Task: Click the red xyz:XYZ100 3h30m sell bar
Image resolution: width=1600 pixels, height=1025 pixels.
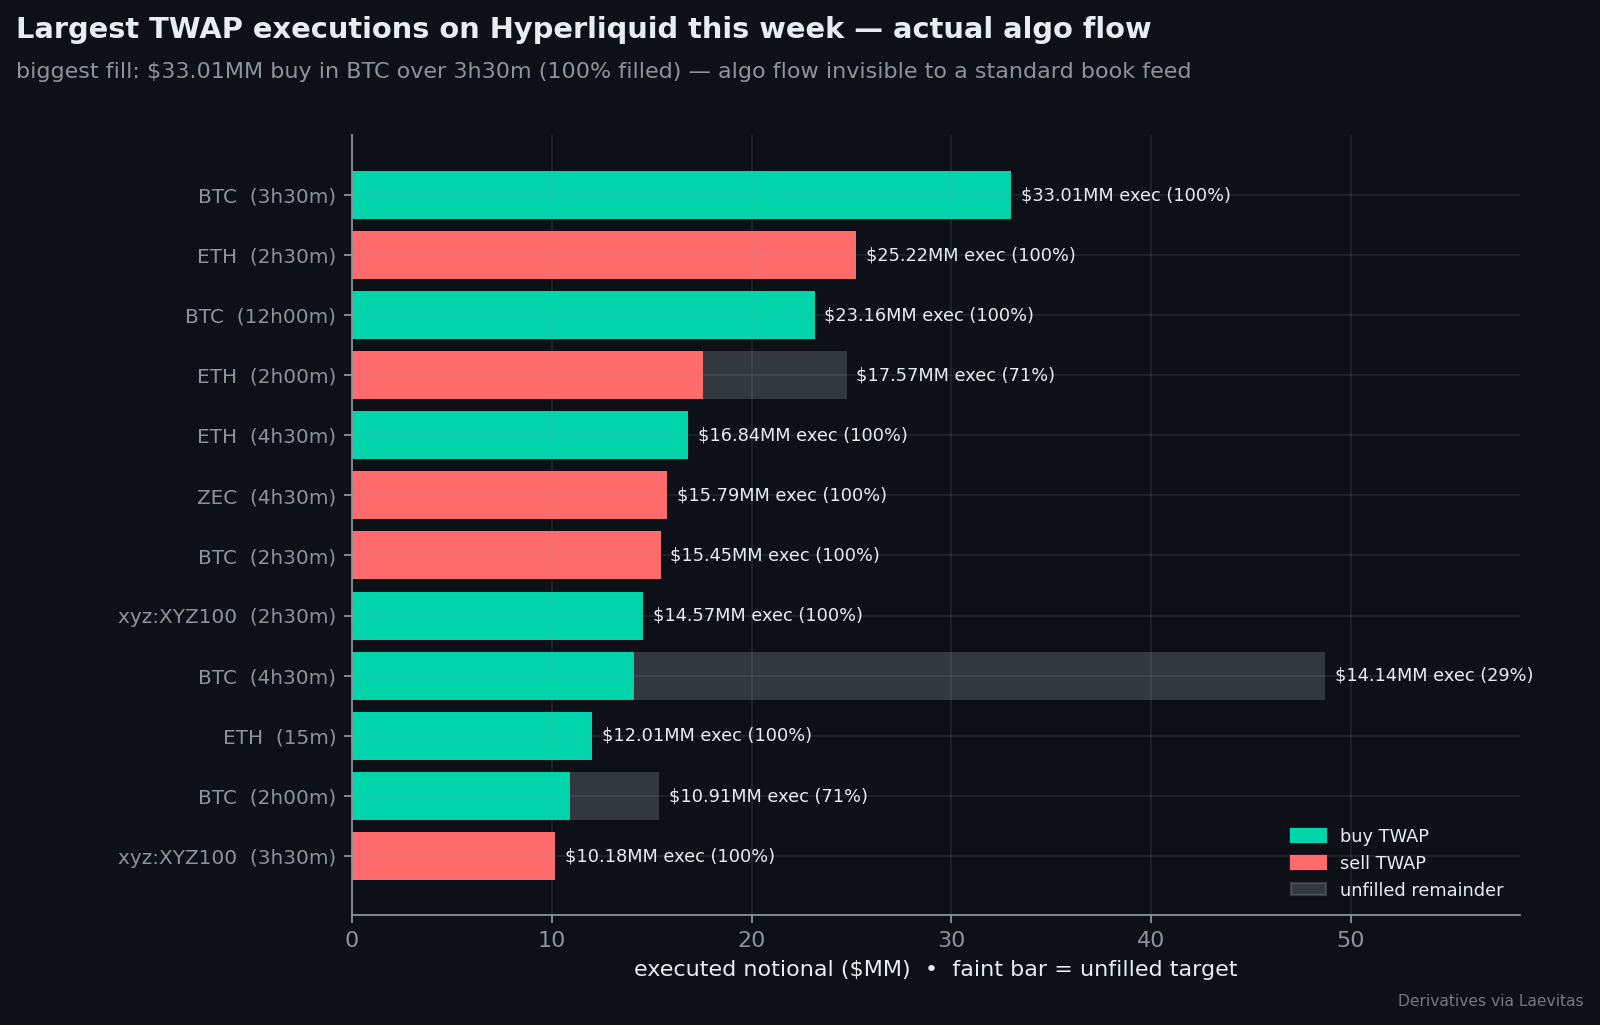Action: [453, 856]
